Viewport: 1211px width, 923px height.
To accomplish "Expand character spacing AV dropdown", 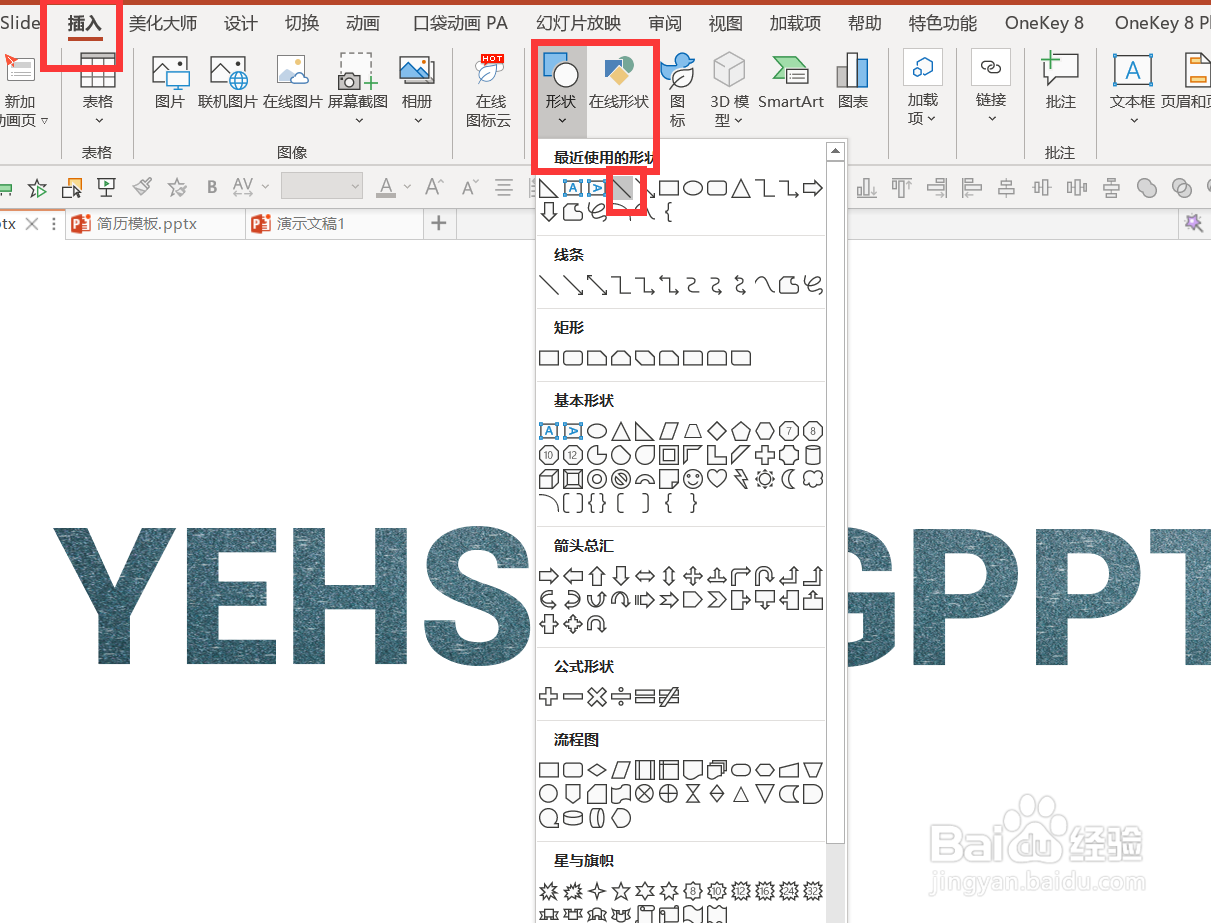I will tap(265, 187).
